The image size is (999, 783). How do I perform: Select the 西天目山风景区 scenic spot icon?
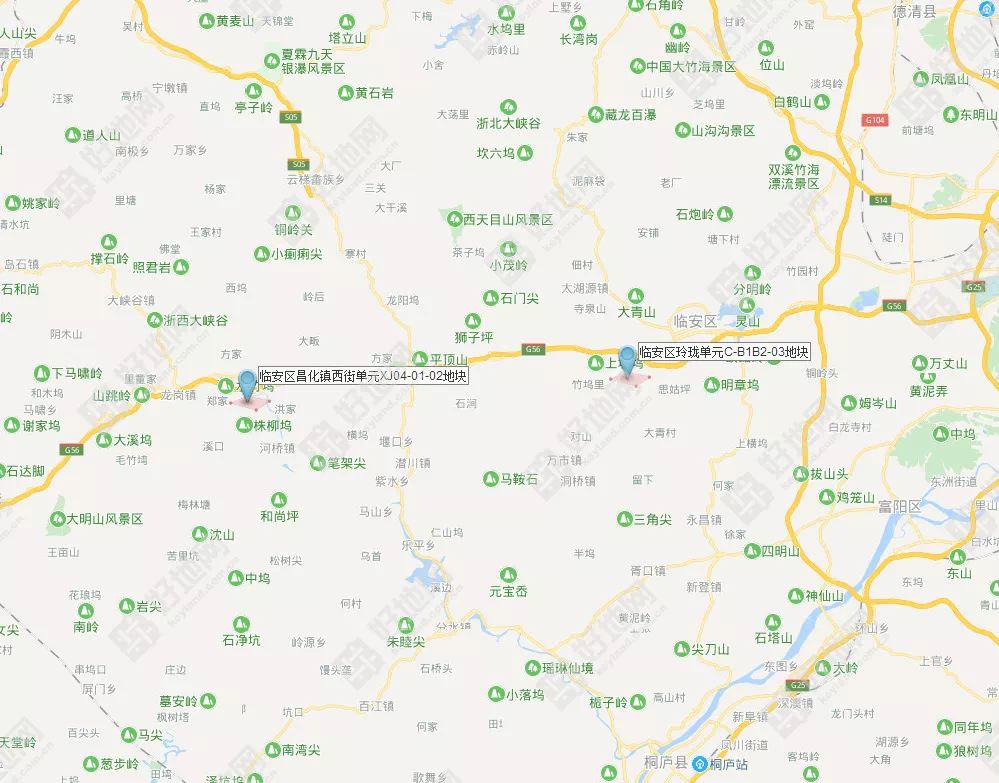pyautogui.click(x=454, y=220)
